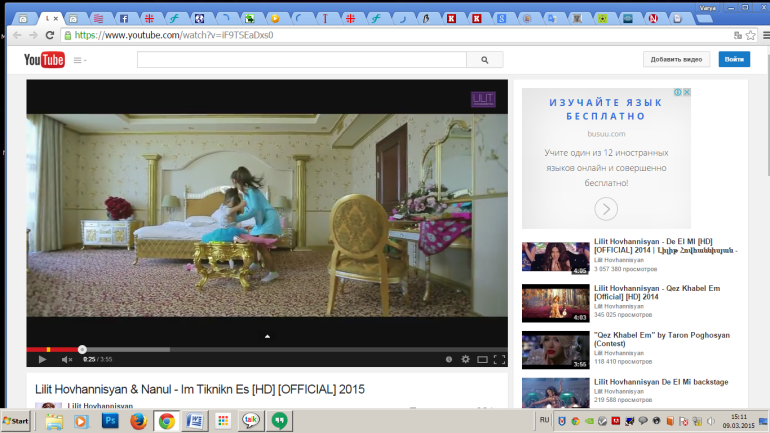
Task: Click the ad info 'i' icon
Action: click(678, 92)
